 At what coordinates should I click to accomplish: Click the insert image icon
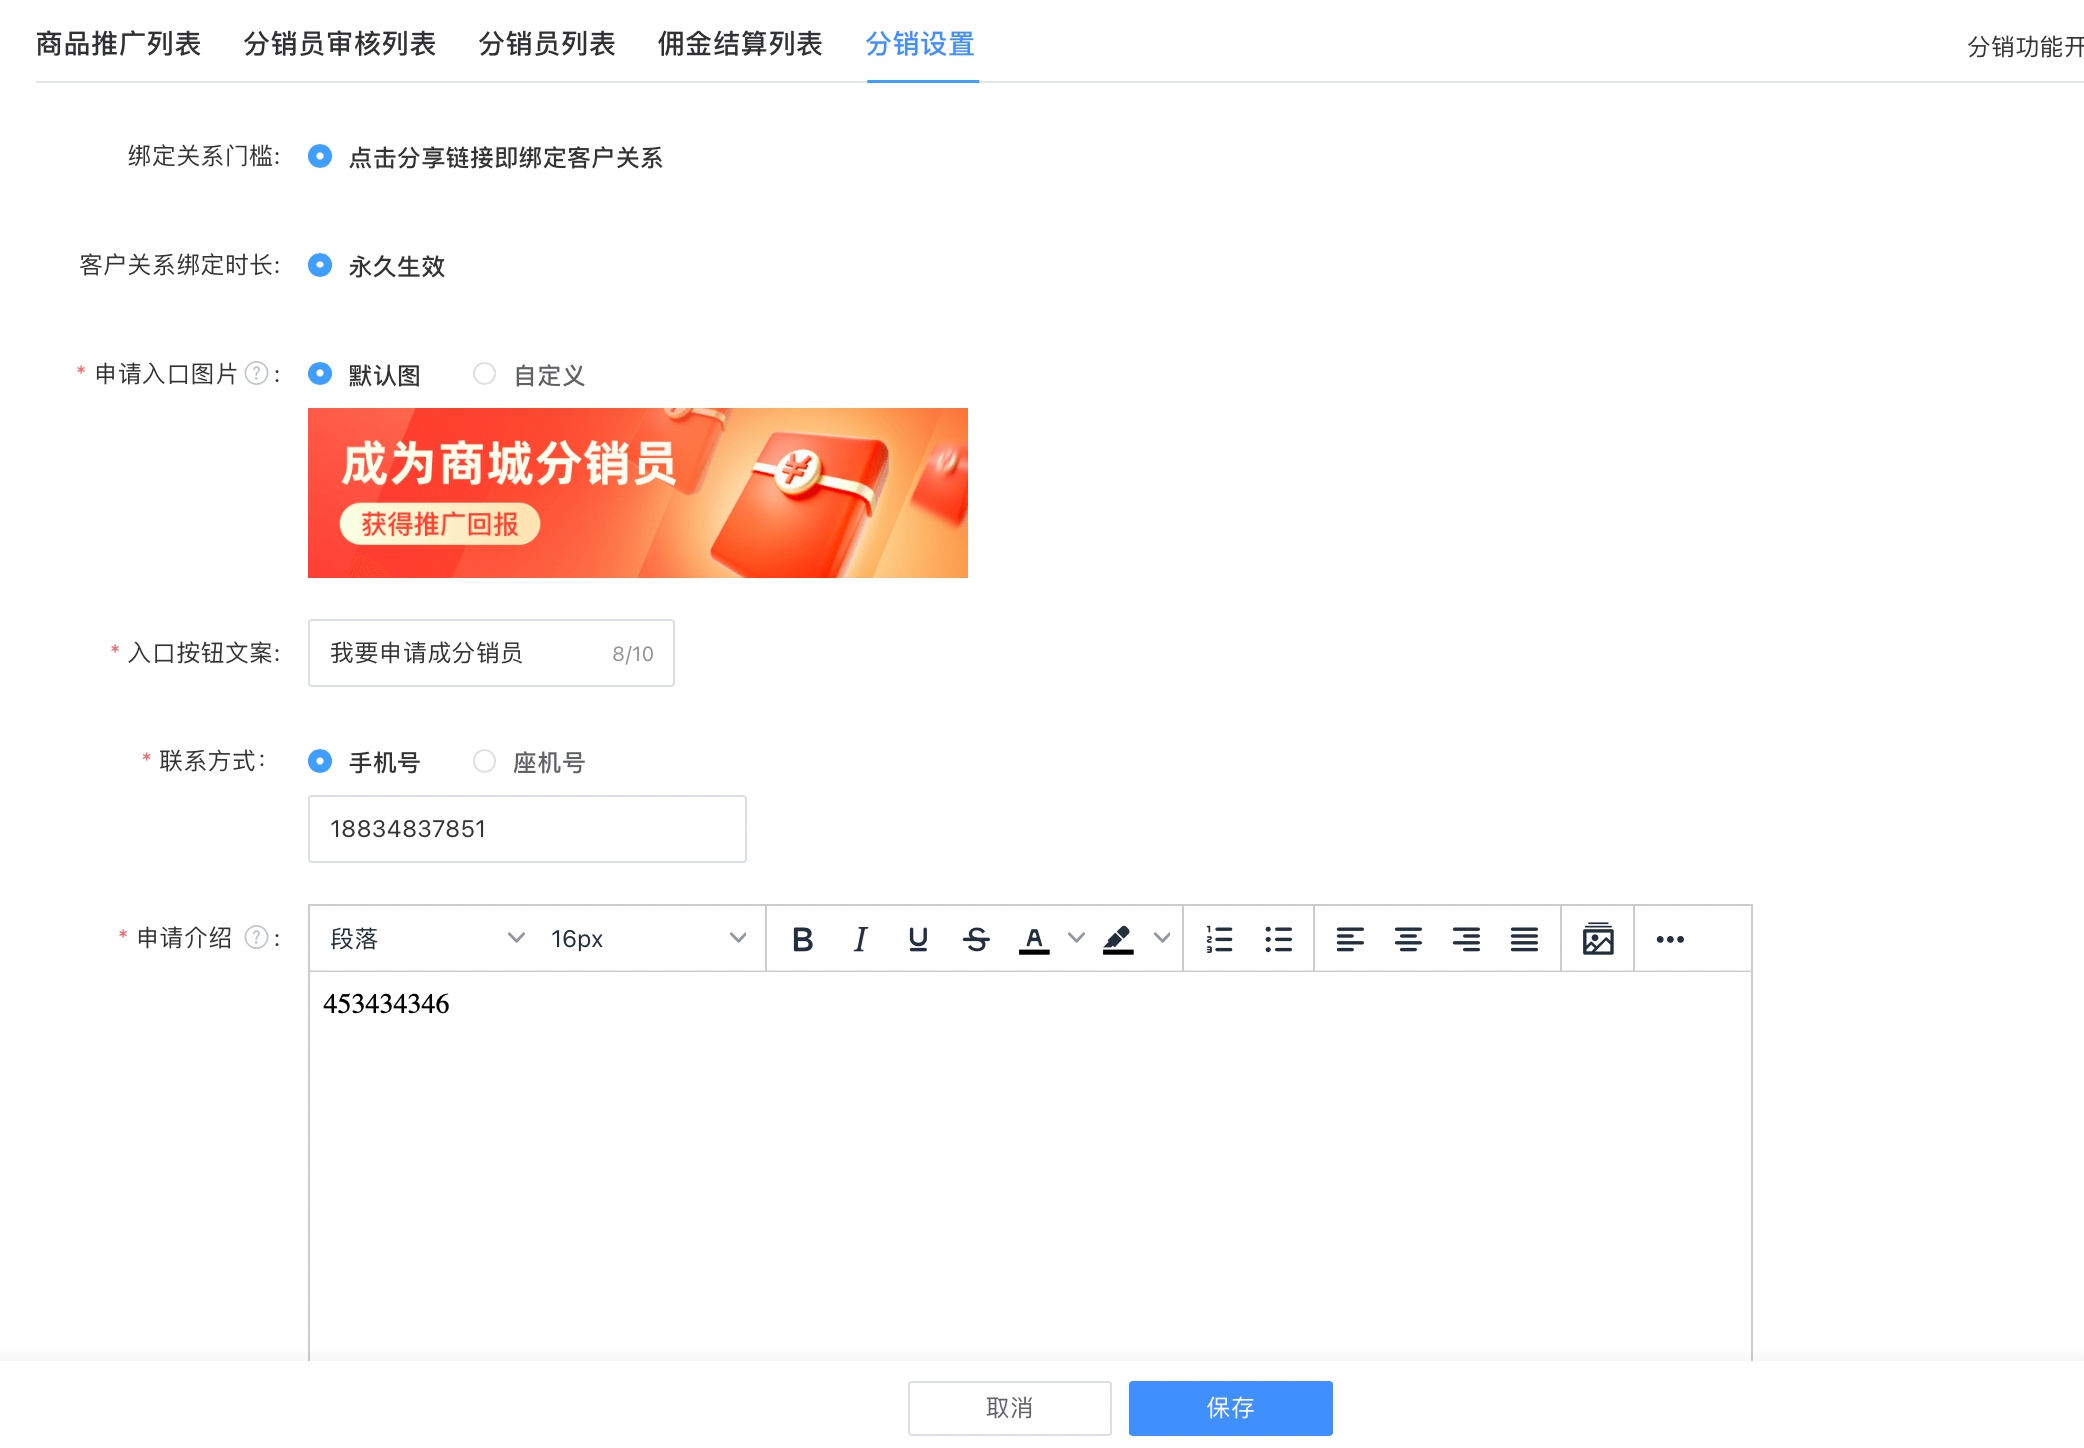tap(1598, 939)
